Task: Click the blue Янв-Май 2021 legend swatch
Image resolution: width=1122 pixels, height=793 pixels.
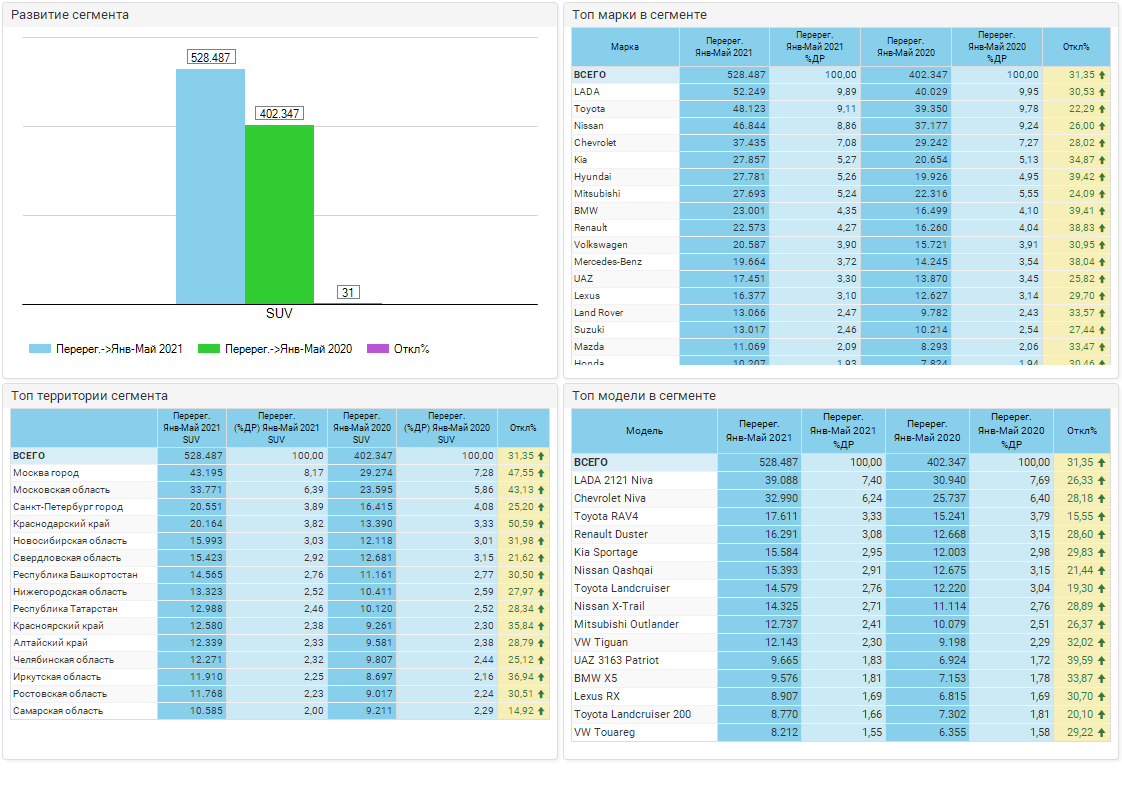Action: click(40, 349)
